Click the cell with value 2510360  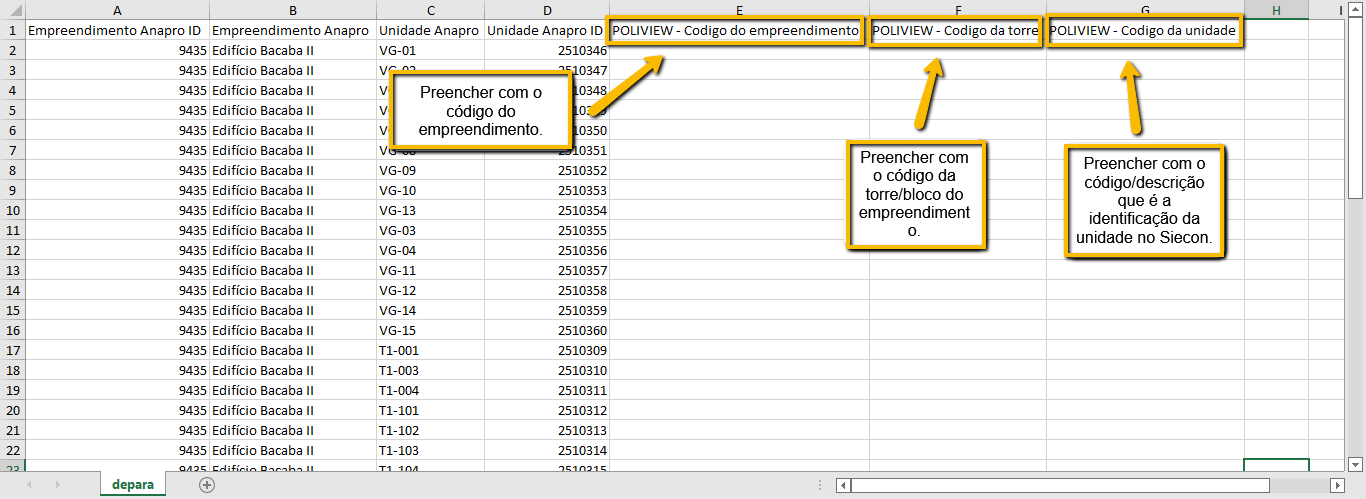coord(546,330)
